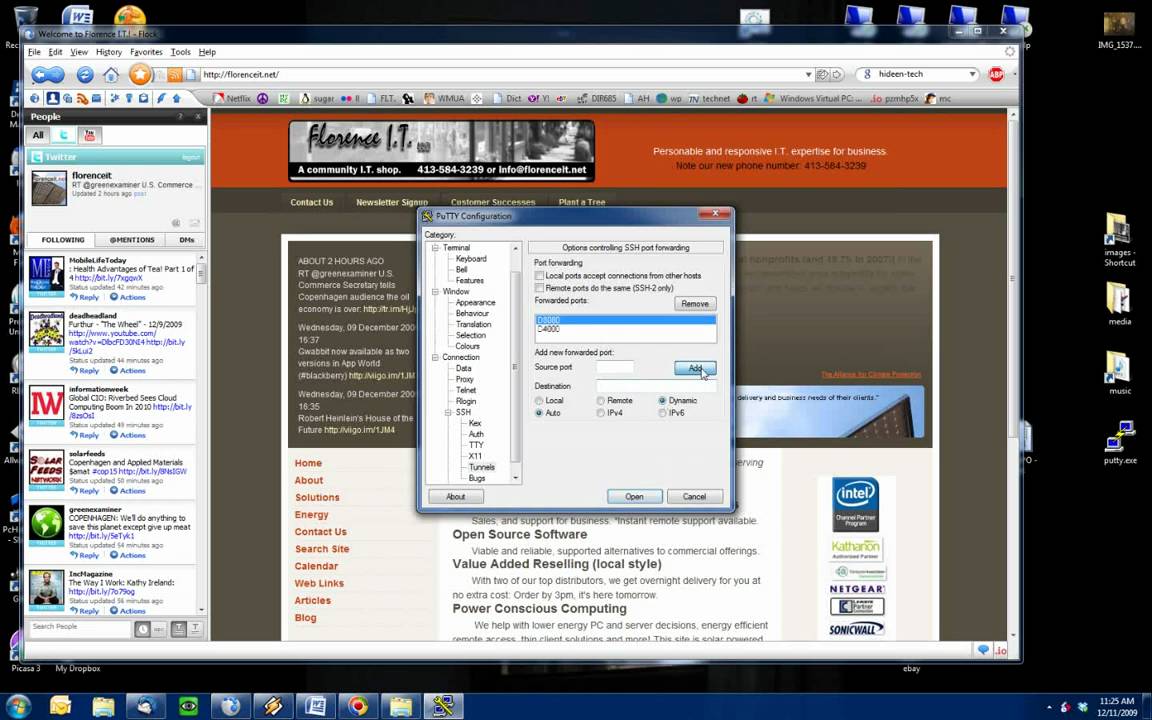The height and width of the screenshot is (720, 1152).
Task: Open the address bar history dropdown arrow
Action: pyautogui.click(x=808, y=74)
